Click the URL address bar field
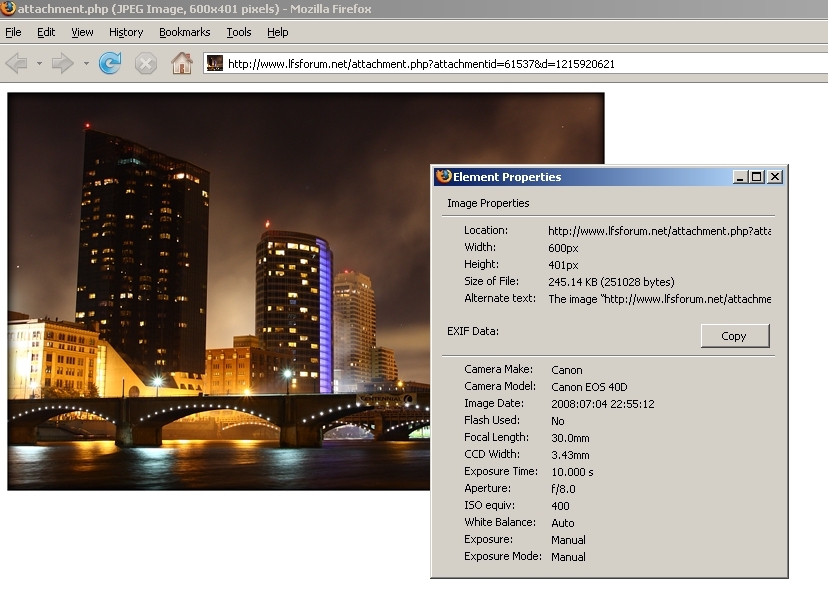 click(x=515, y=64)
